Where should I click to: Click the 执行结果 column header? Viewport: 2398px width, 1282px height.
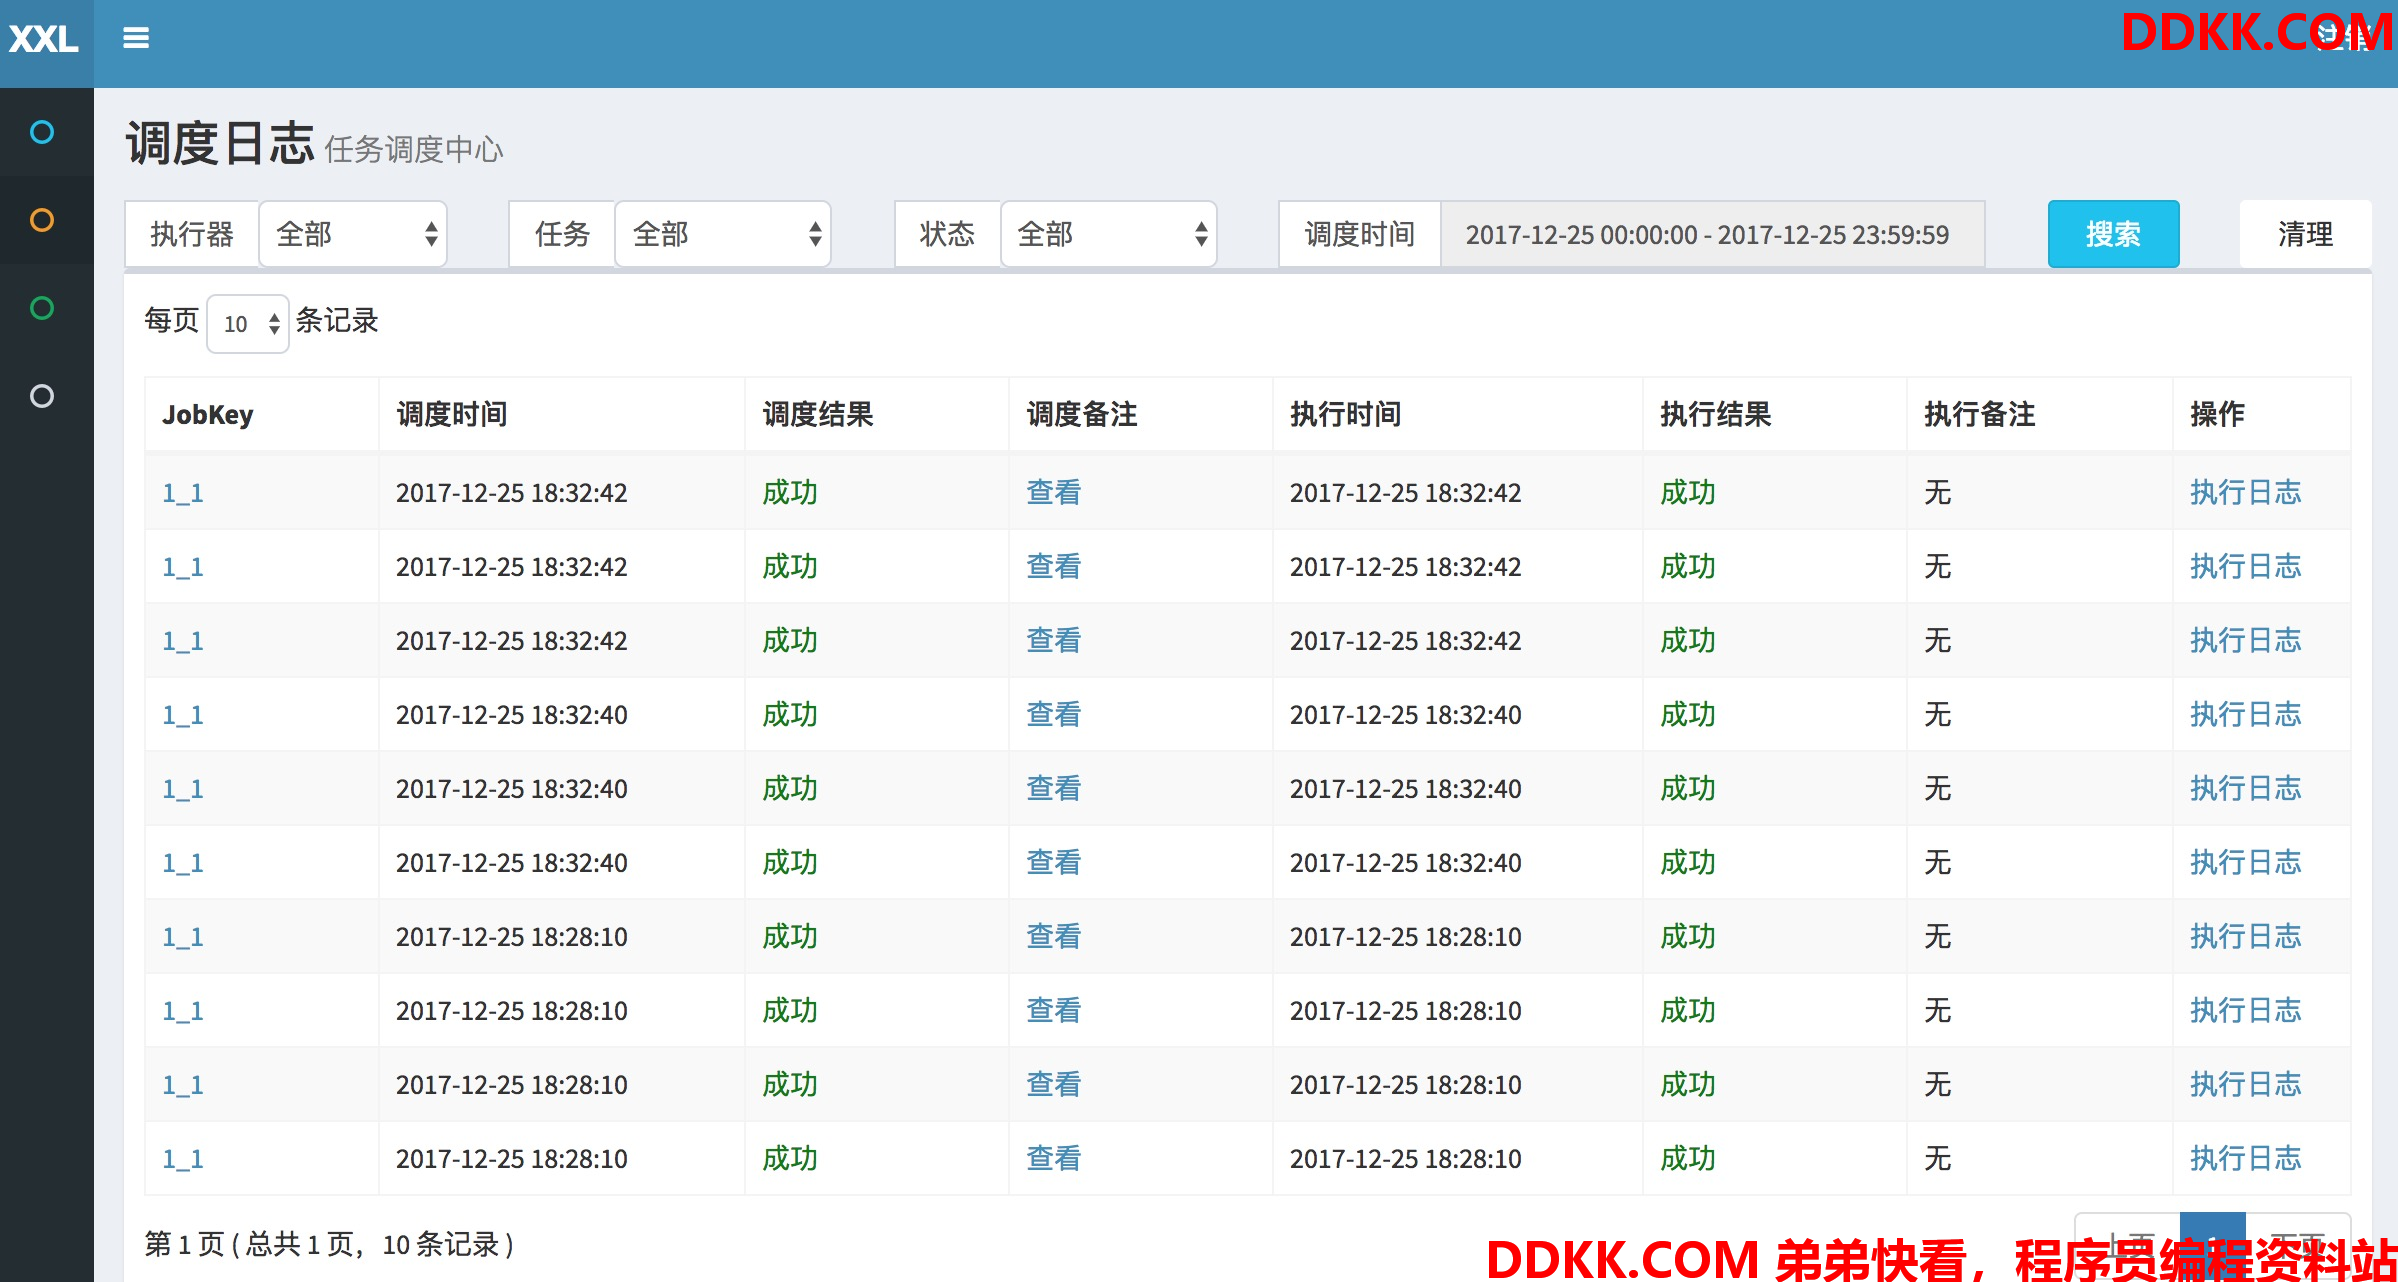1715,414
